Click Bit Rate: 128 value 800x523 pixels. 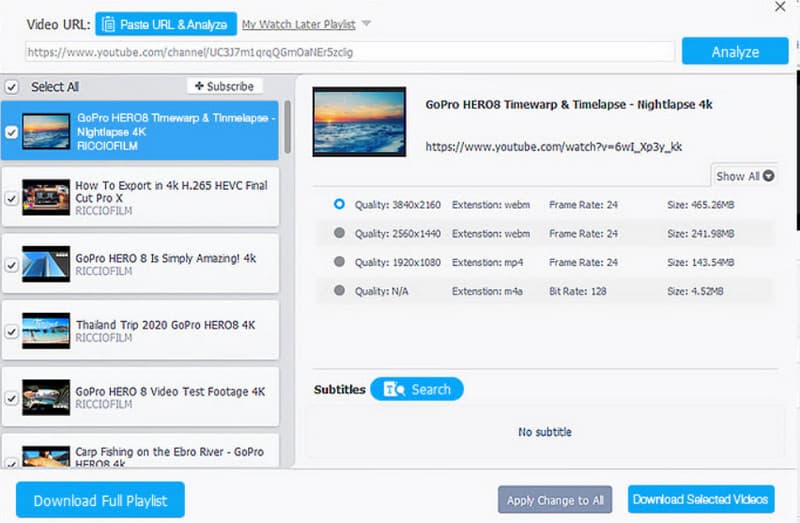[x=578, y=291]
